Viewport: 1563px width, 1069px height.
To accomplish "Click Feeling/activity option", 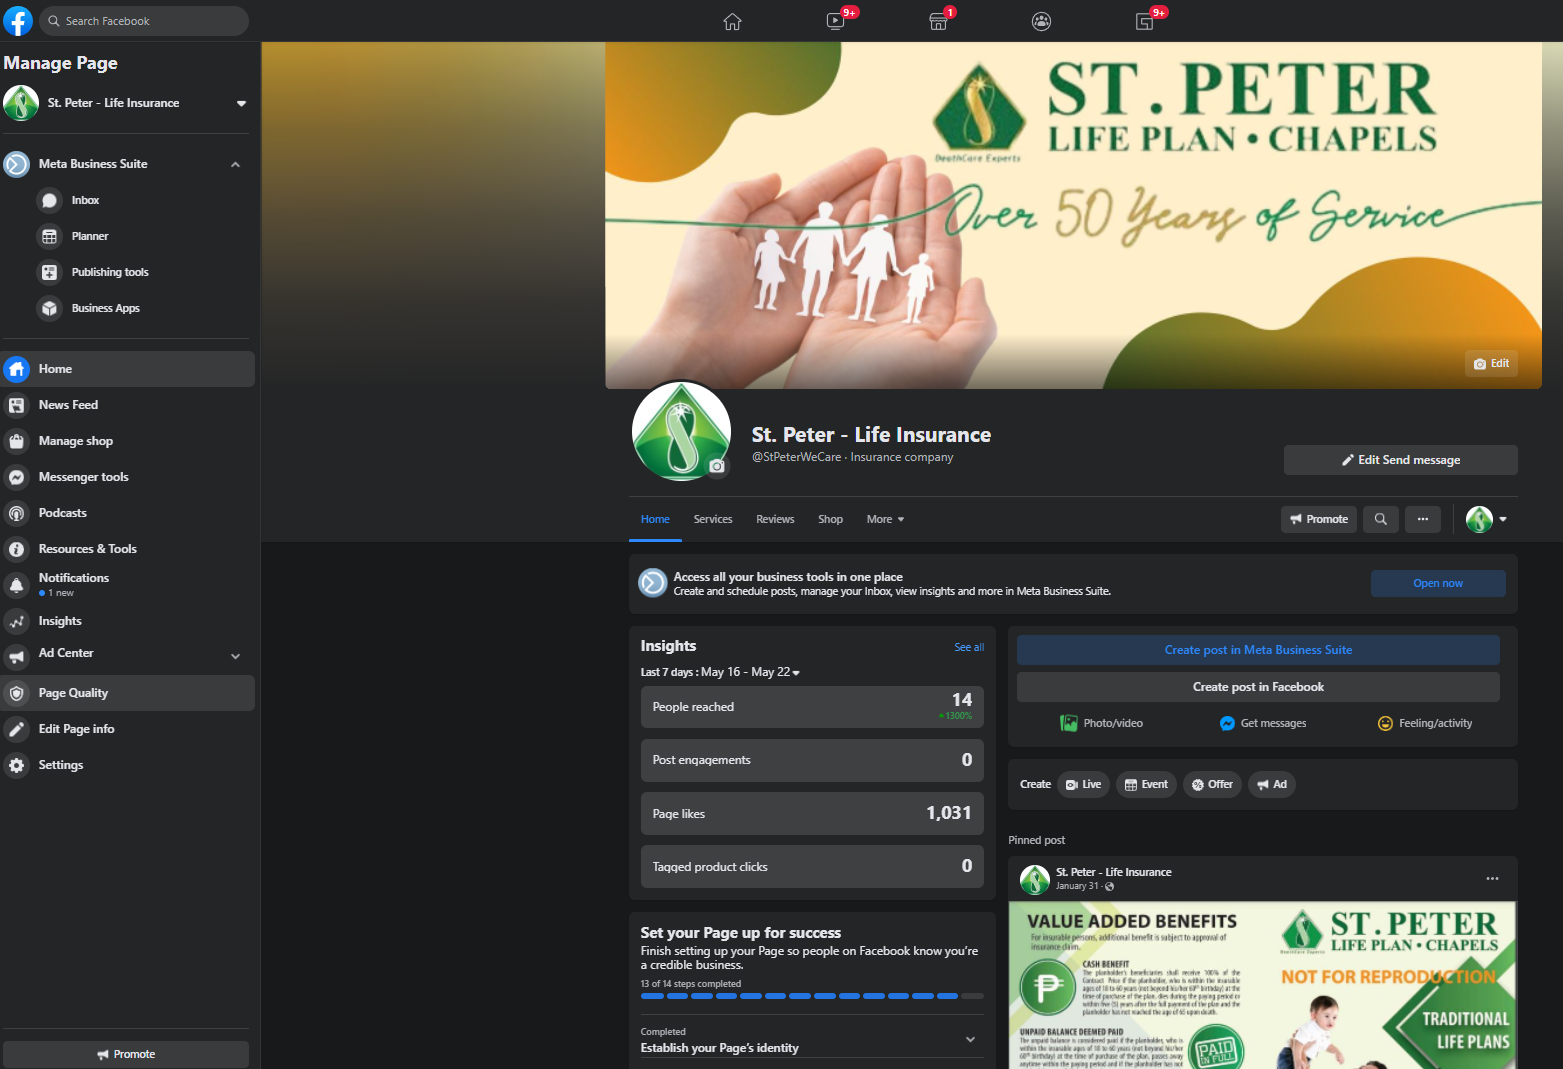I will (x=1425, y=723).
